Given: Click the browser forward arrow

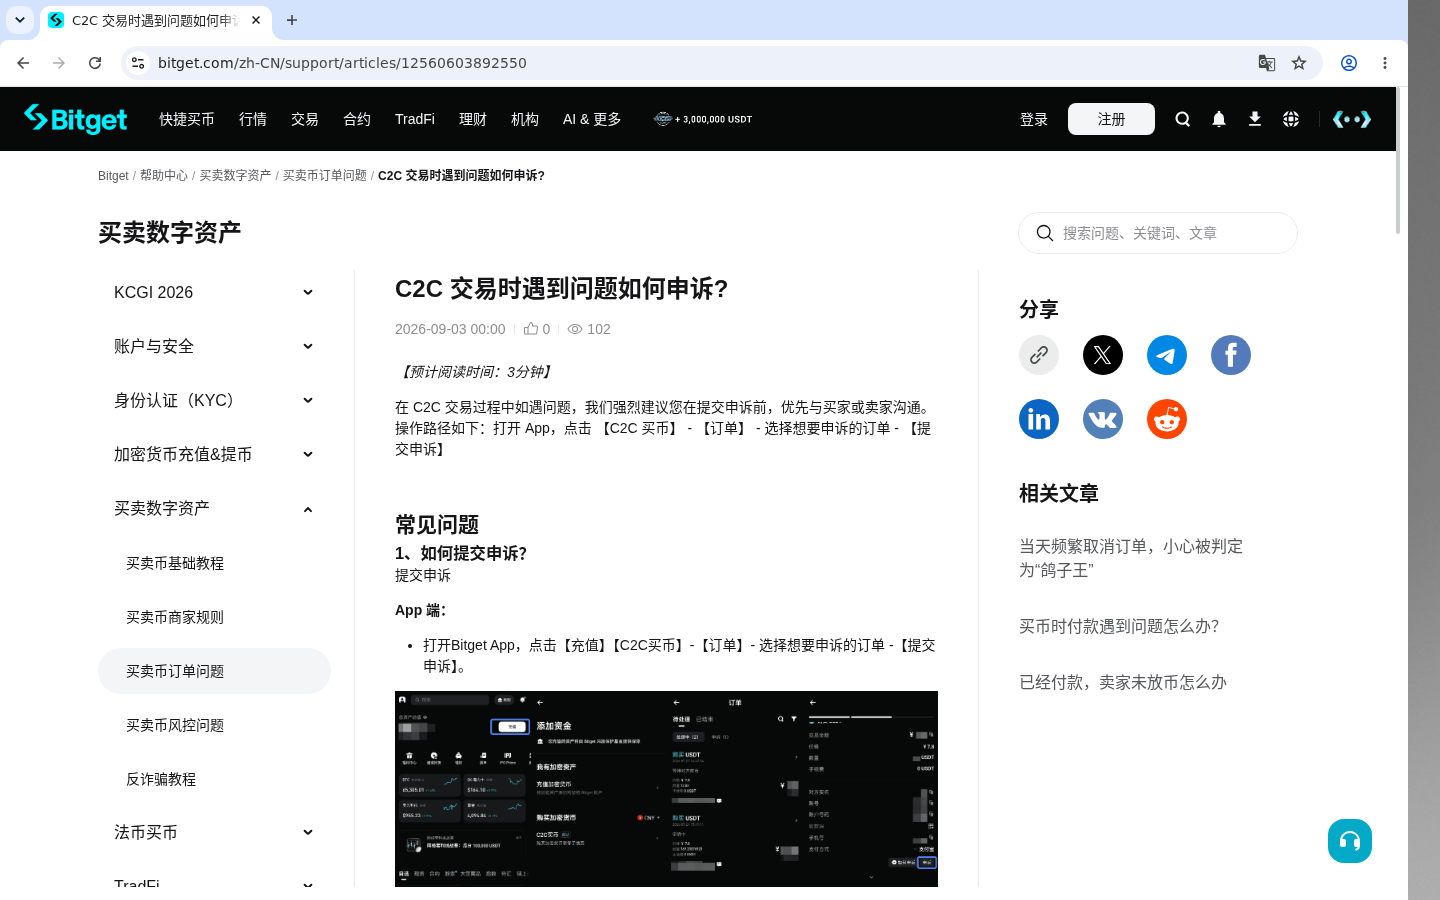Looking at the screenshot, I should pyautogui.click(x=59, y=63).
